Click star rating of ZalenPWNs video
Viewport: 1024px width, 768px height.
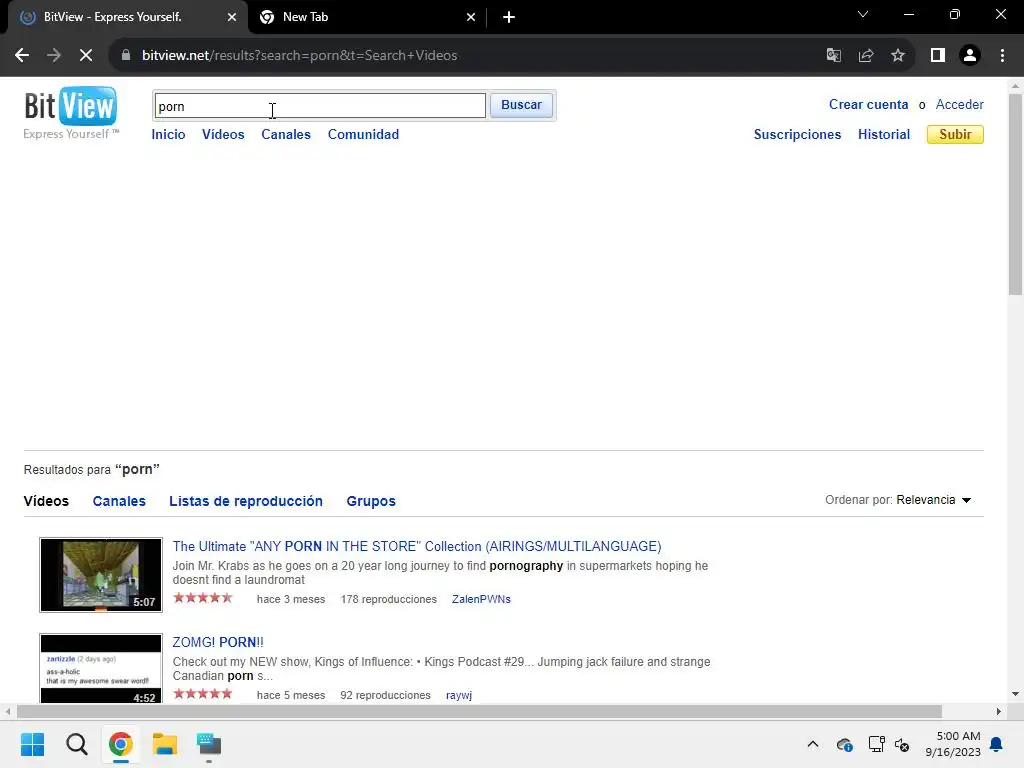[202, 598]
